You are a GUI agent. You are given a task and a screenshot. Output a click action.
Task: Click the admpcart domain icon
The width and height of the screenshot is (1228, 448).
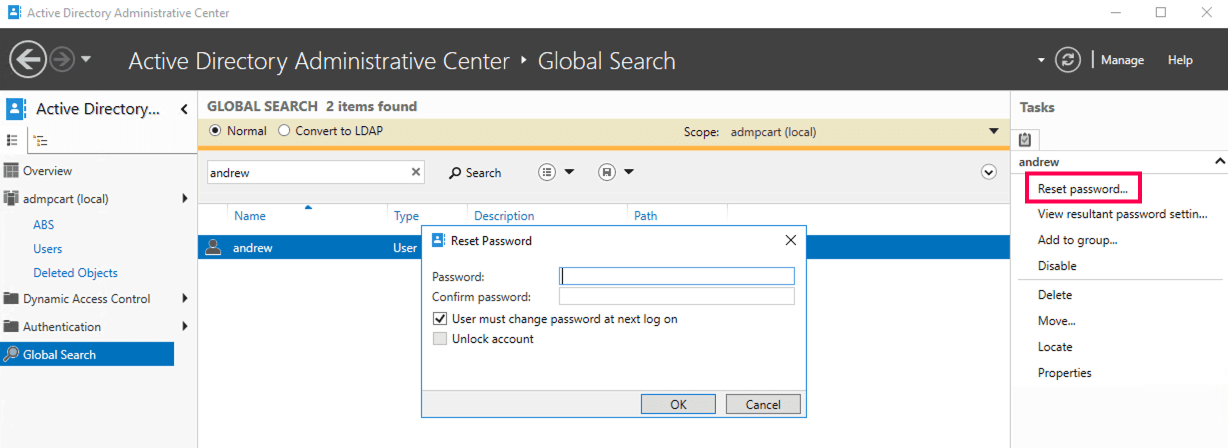click(11, 199)
